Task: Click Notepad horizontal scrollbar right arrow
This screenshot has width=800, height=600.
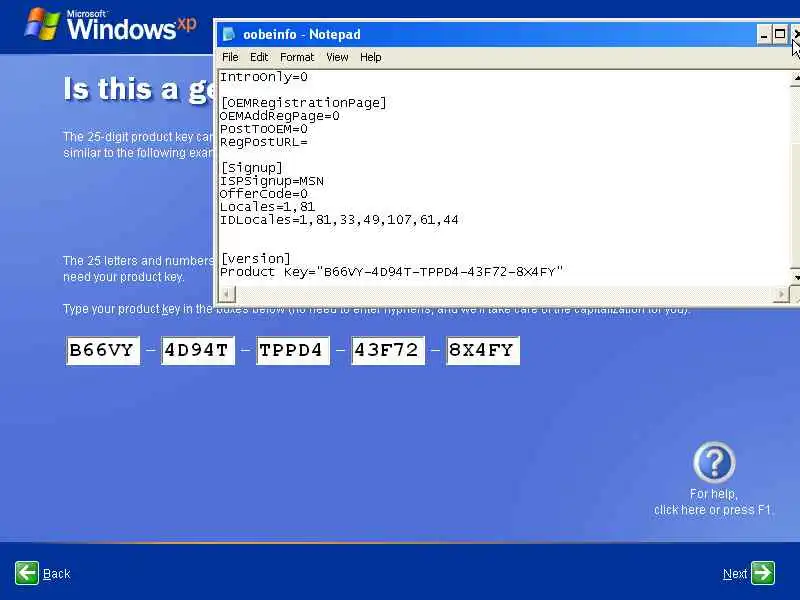Action: coord(781,294)
